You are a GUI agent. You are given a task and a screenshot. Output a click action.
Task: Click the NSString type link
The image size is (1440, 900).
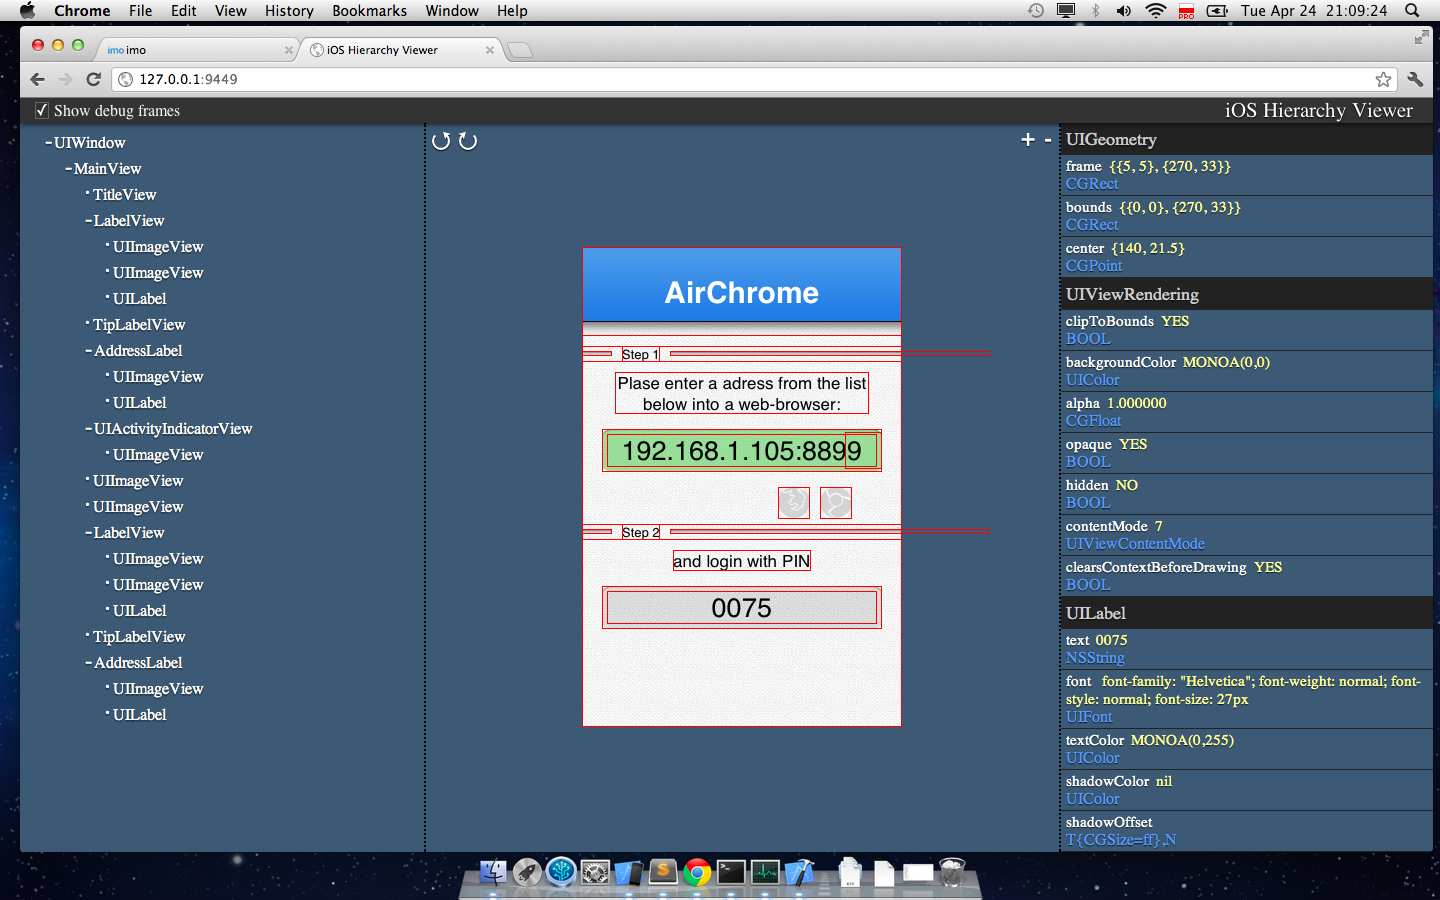[1095, 658]
